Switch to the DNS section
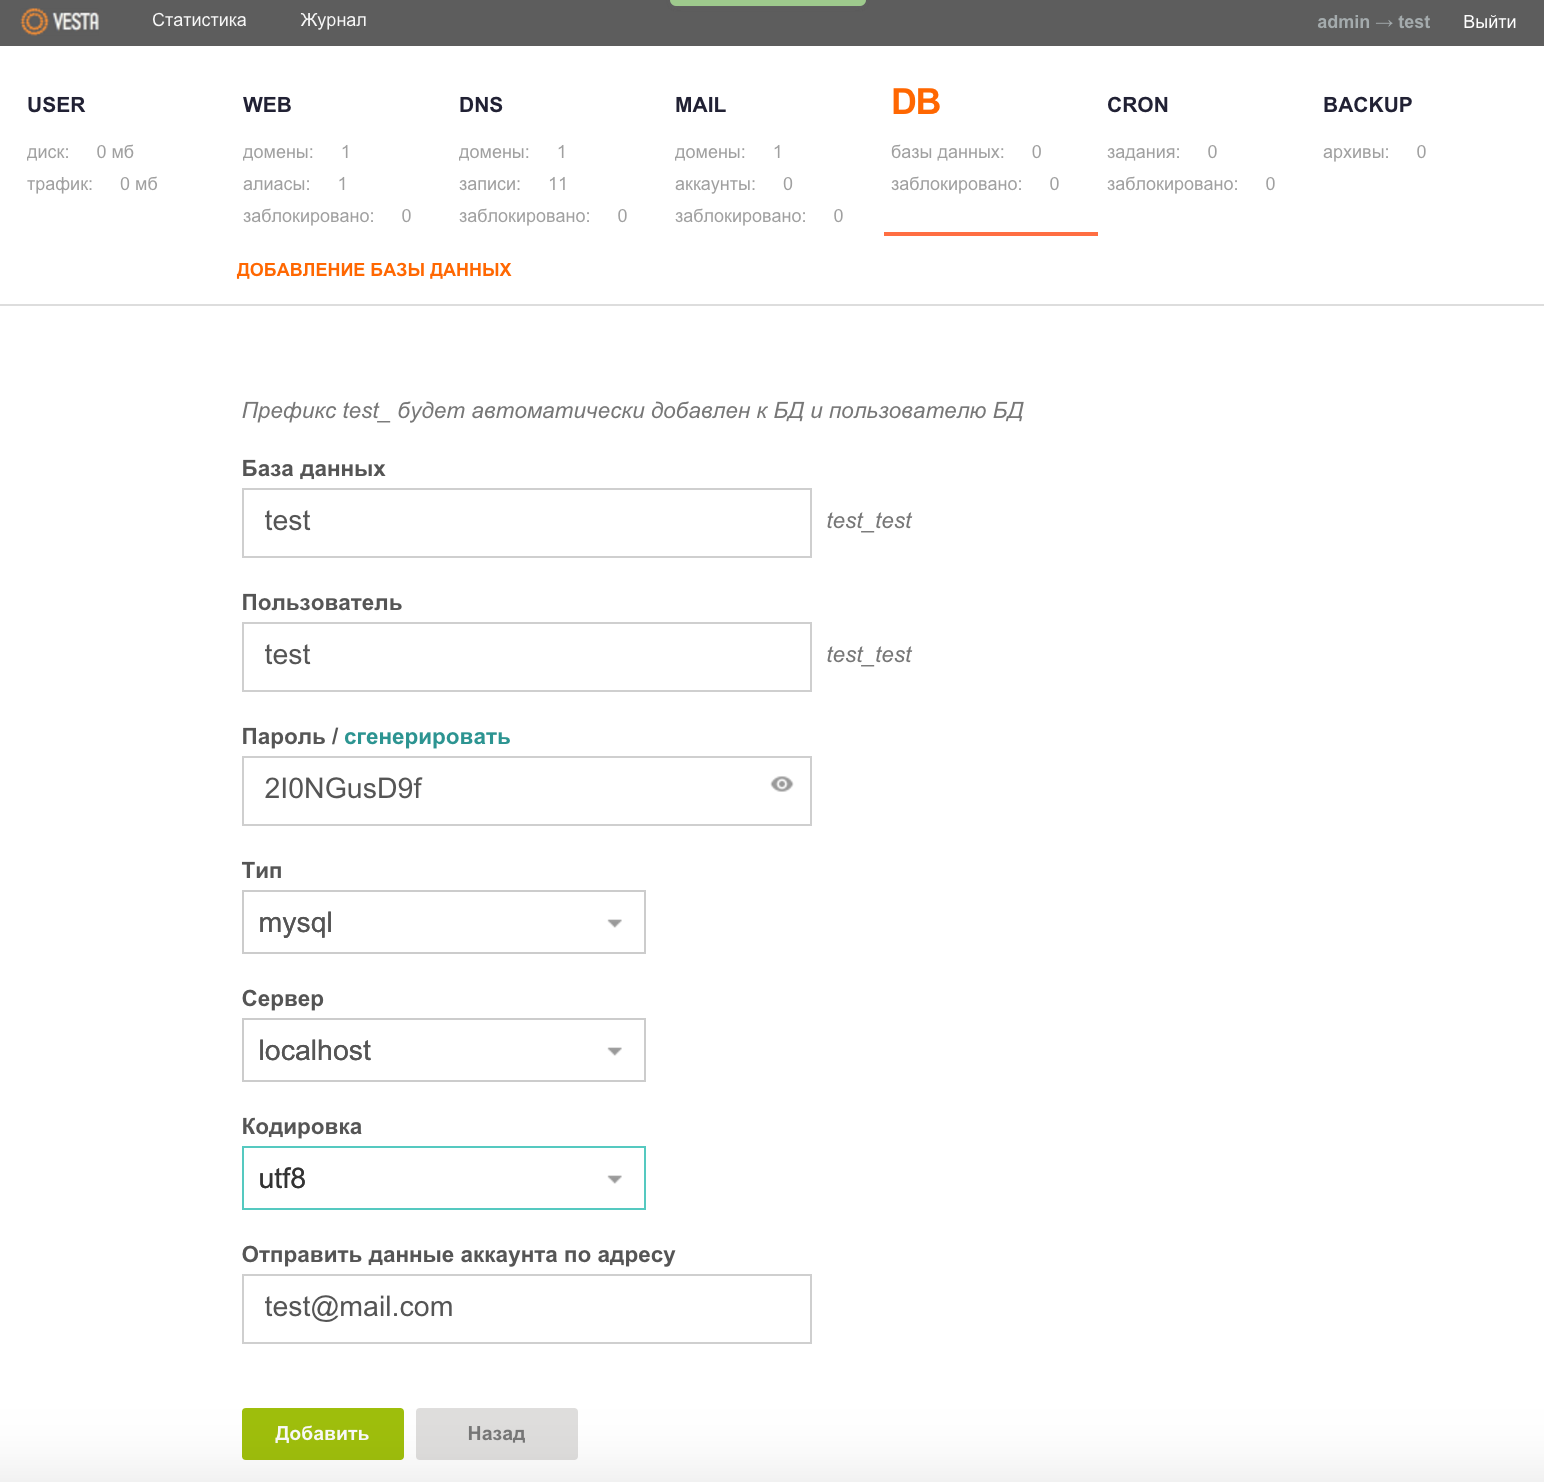The image size is (1544, 1482). click(x=481, y=105)
